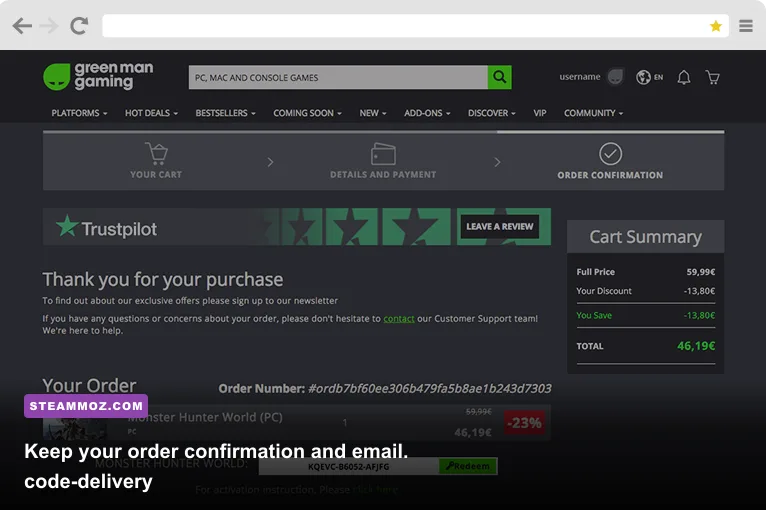The image size is (766, 510).
Task: Open the shopping cart icon in header
Action: coord(713,77)
